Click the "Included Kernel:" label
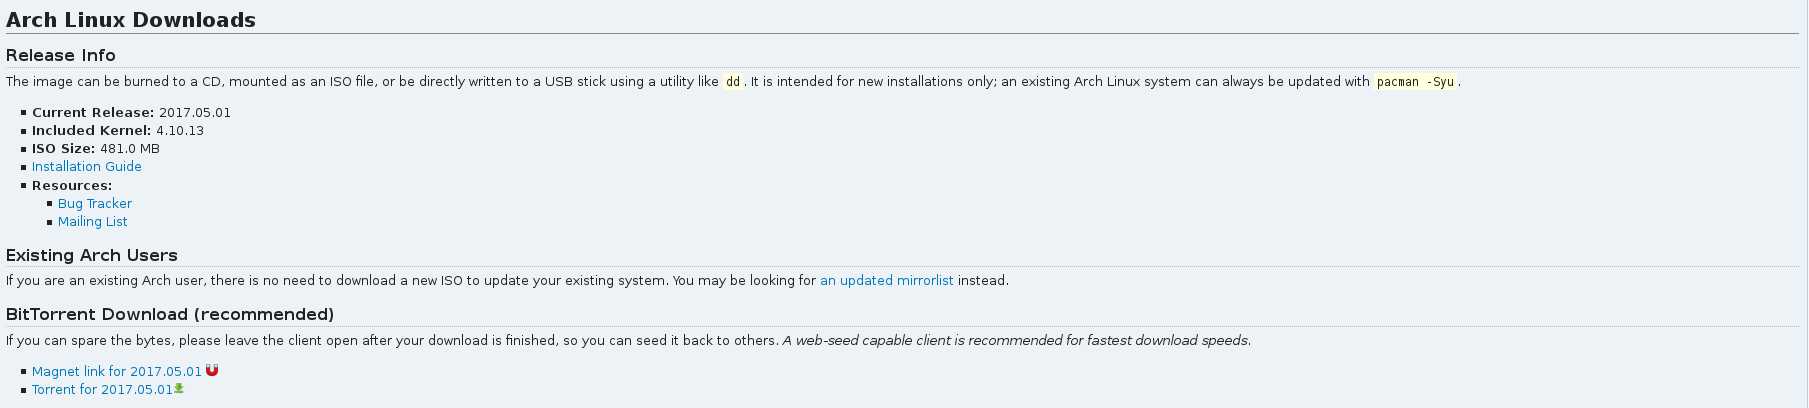The image size is (1809, 408). (92, 131)
